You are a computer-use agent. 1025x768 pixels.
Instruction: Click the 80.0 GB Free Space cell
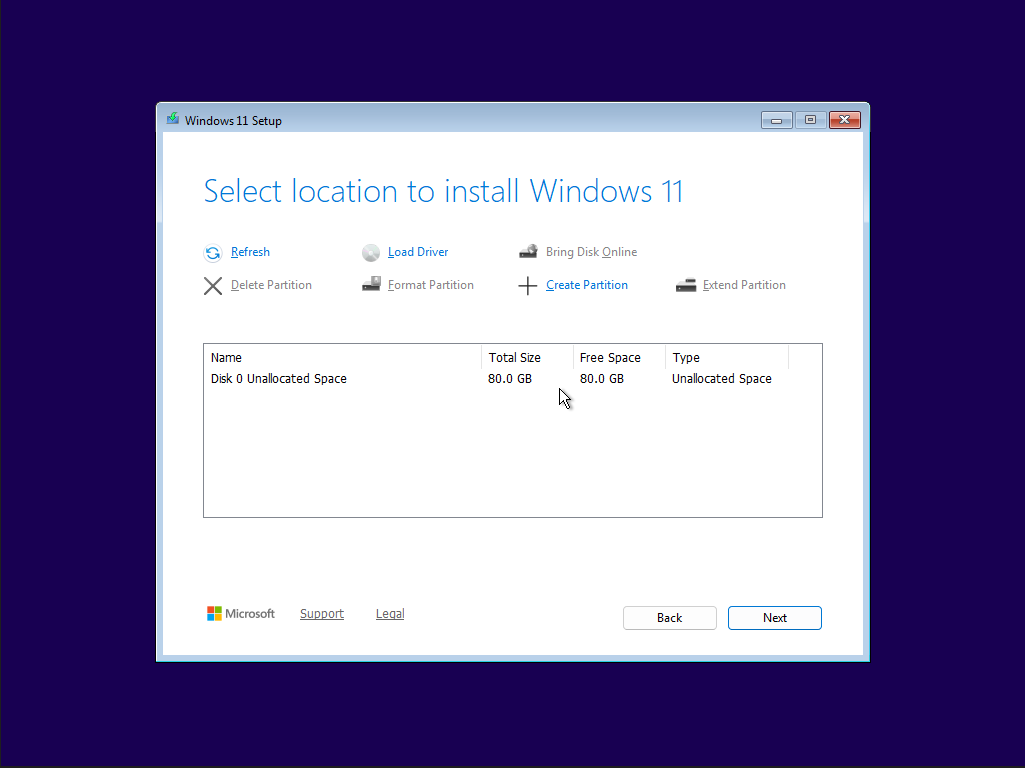point(601,378)
